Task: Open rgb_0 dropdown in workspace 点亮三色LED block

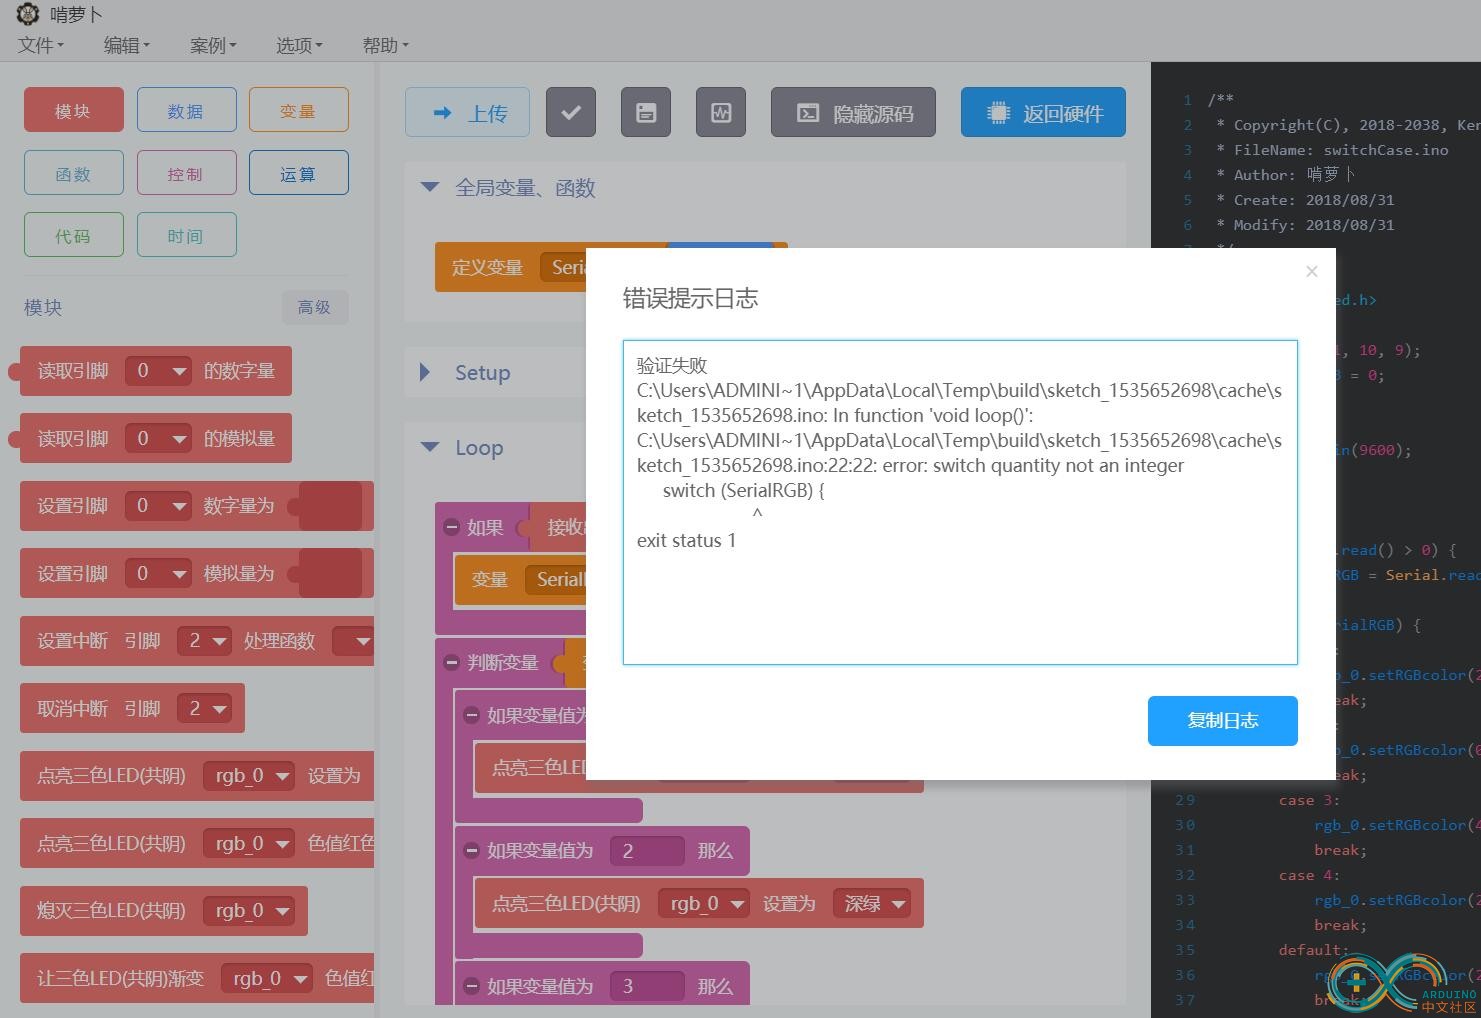Action: [x=704, y=904]
